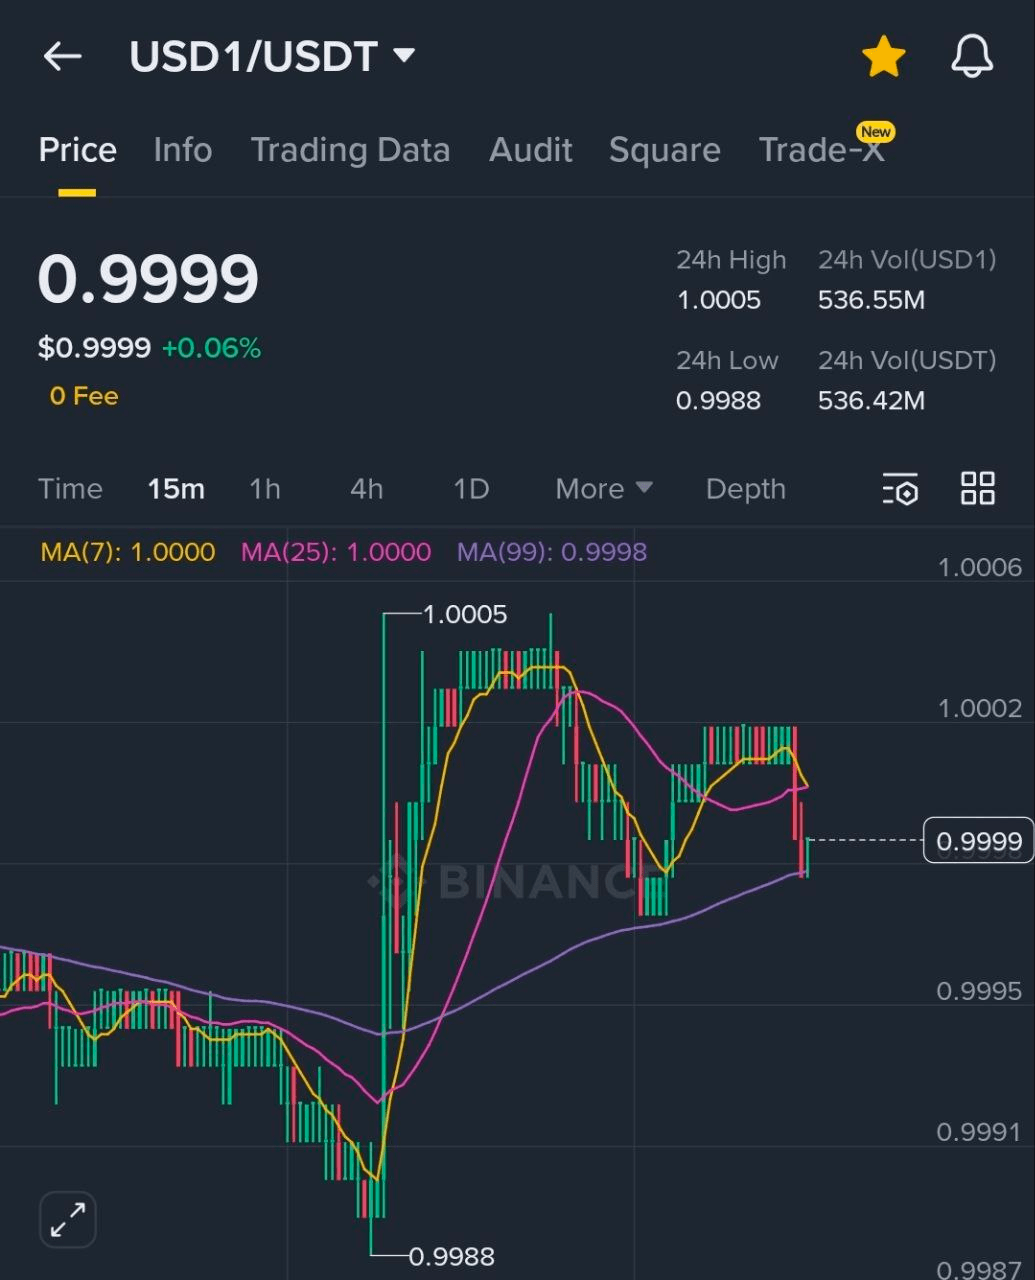This screenshot has width=1035, height=1280.
Task: Click the back arrow icon
Action: pos(63,56)
